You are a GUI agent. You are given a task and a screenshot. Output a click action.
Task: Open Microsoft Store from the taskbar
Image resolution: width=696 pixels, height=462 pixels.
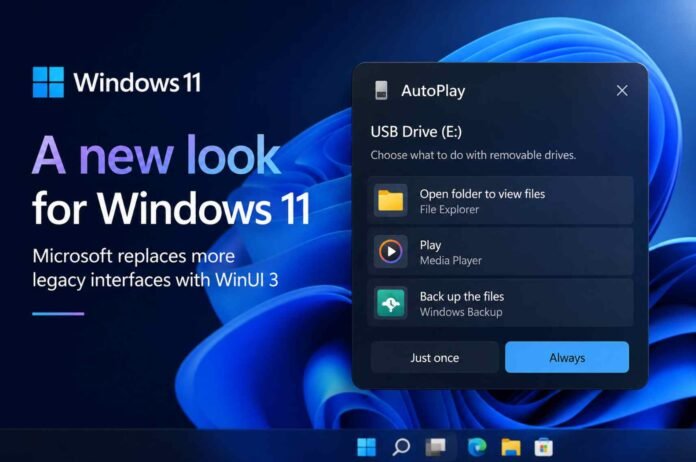[543, 447]
